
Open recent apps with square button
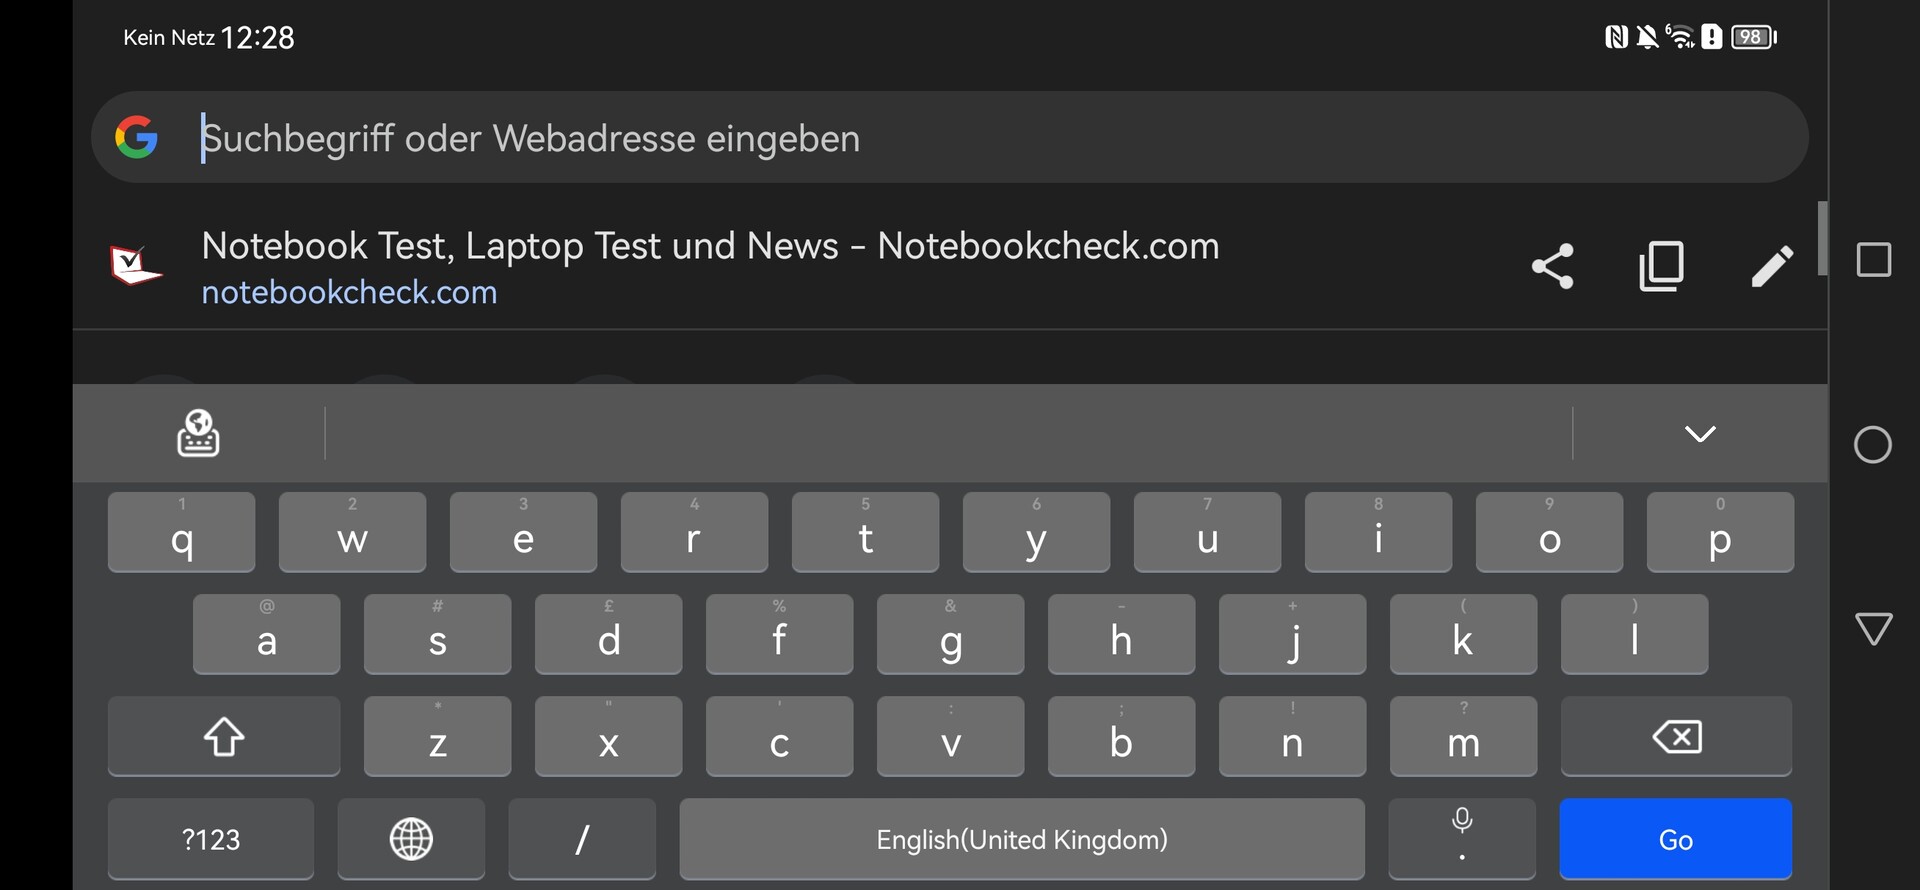tap(1873, 260)
